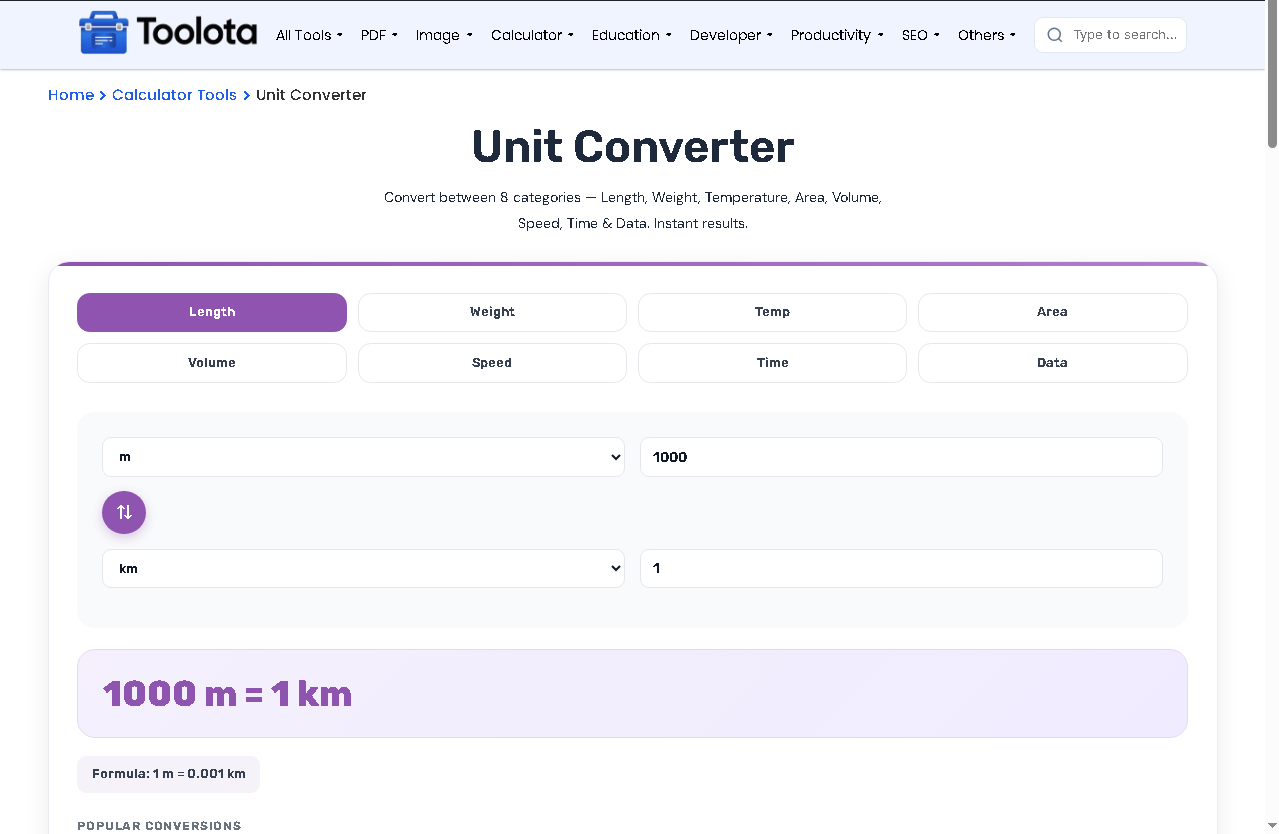1279x834 pixels.
Task: Open the Calculator Tools breadcrumb link
Action: (x=174, y=95)
